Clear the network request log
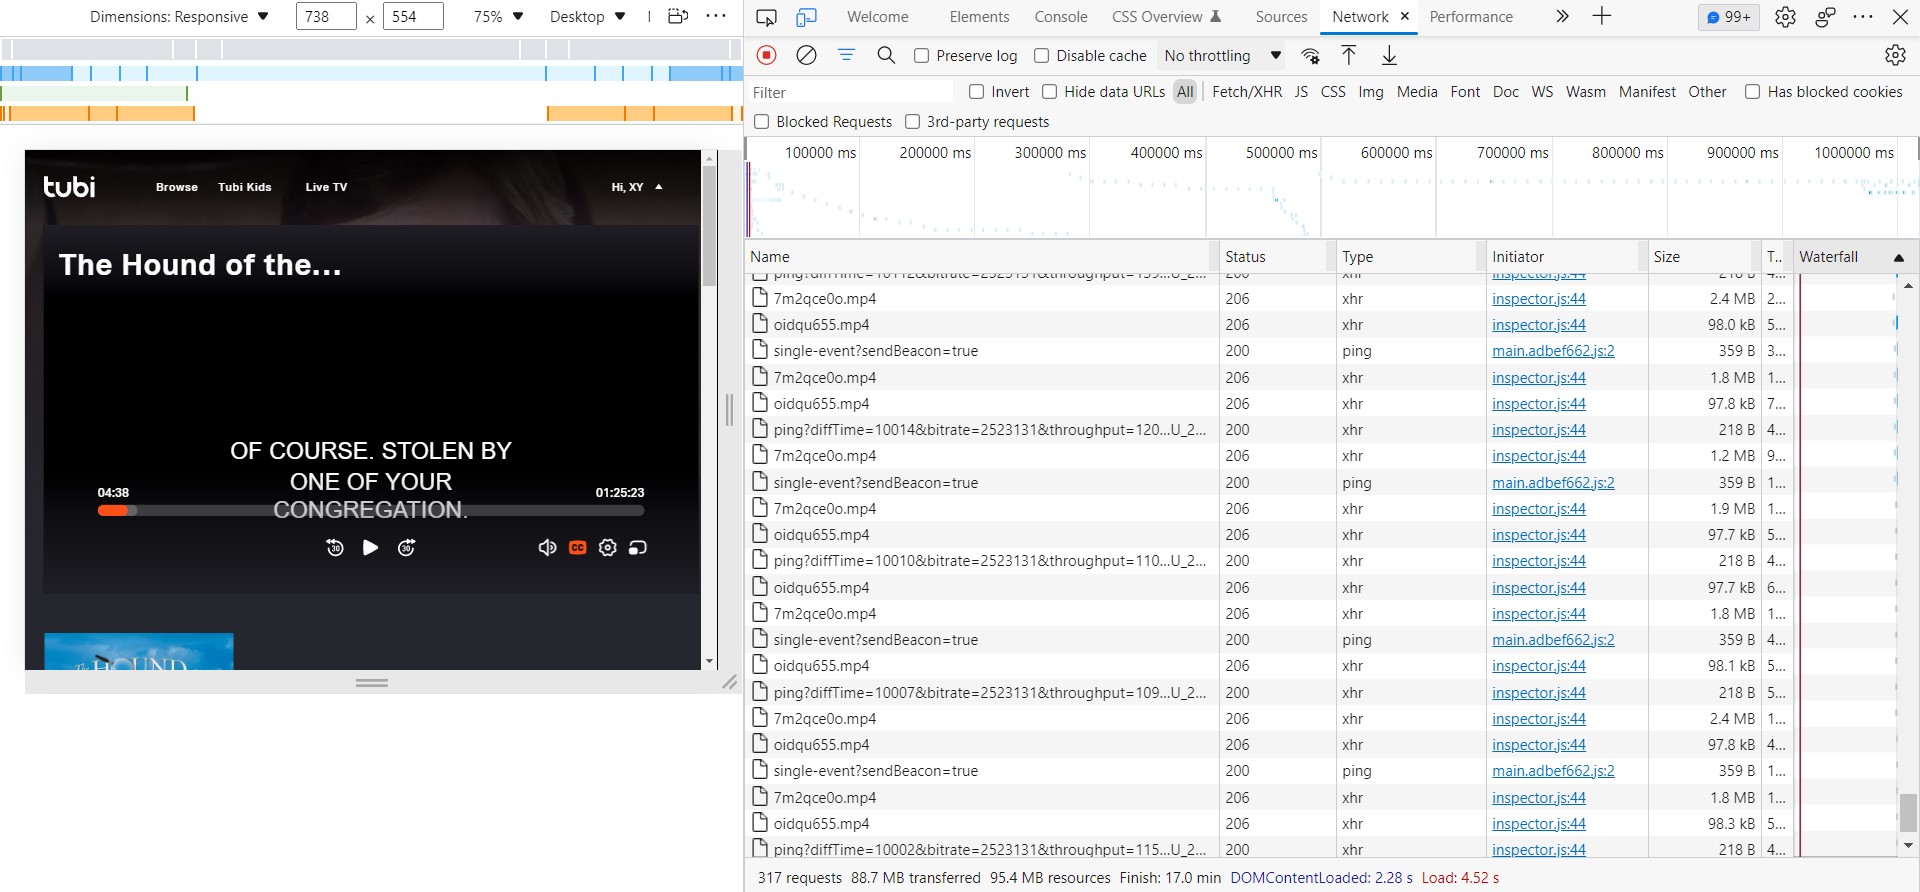 pos(806,56)
